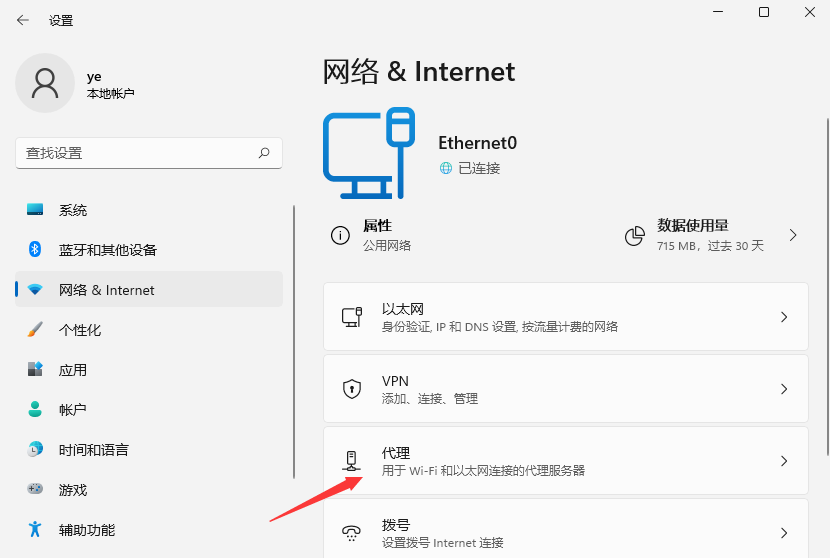
Task: Click the pie chart icon for 数据使用量
Action: (635, 236)
